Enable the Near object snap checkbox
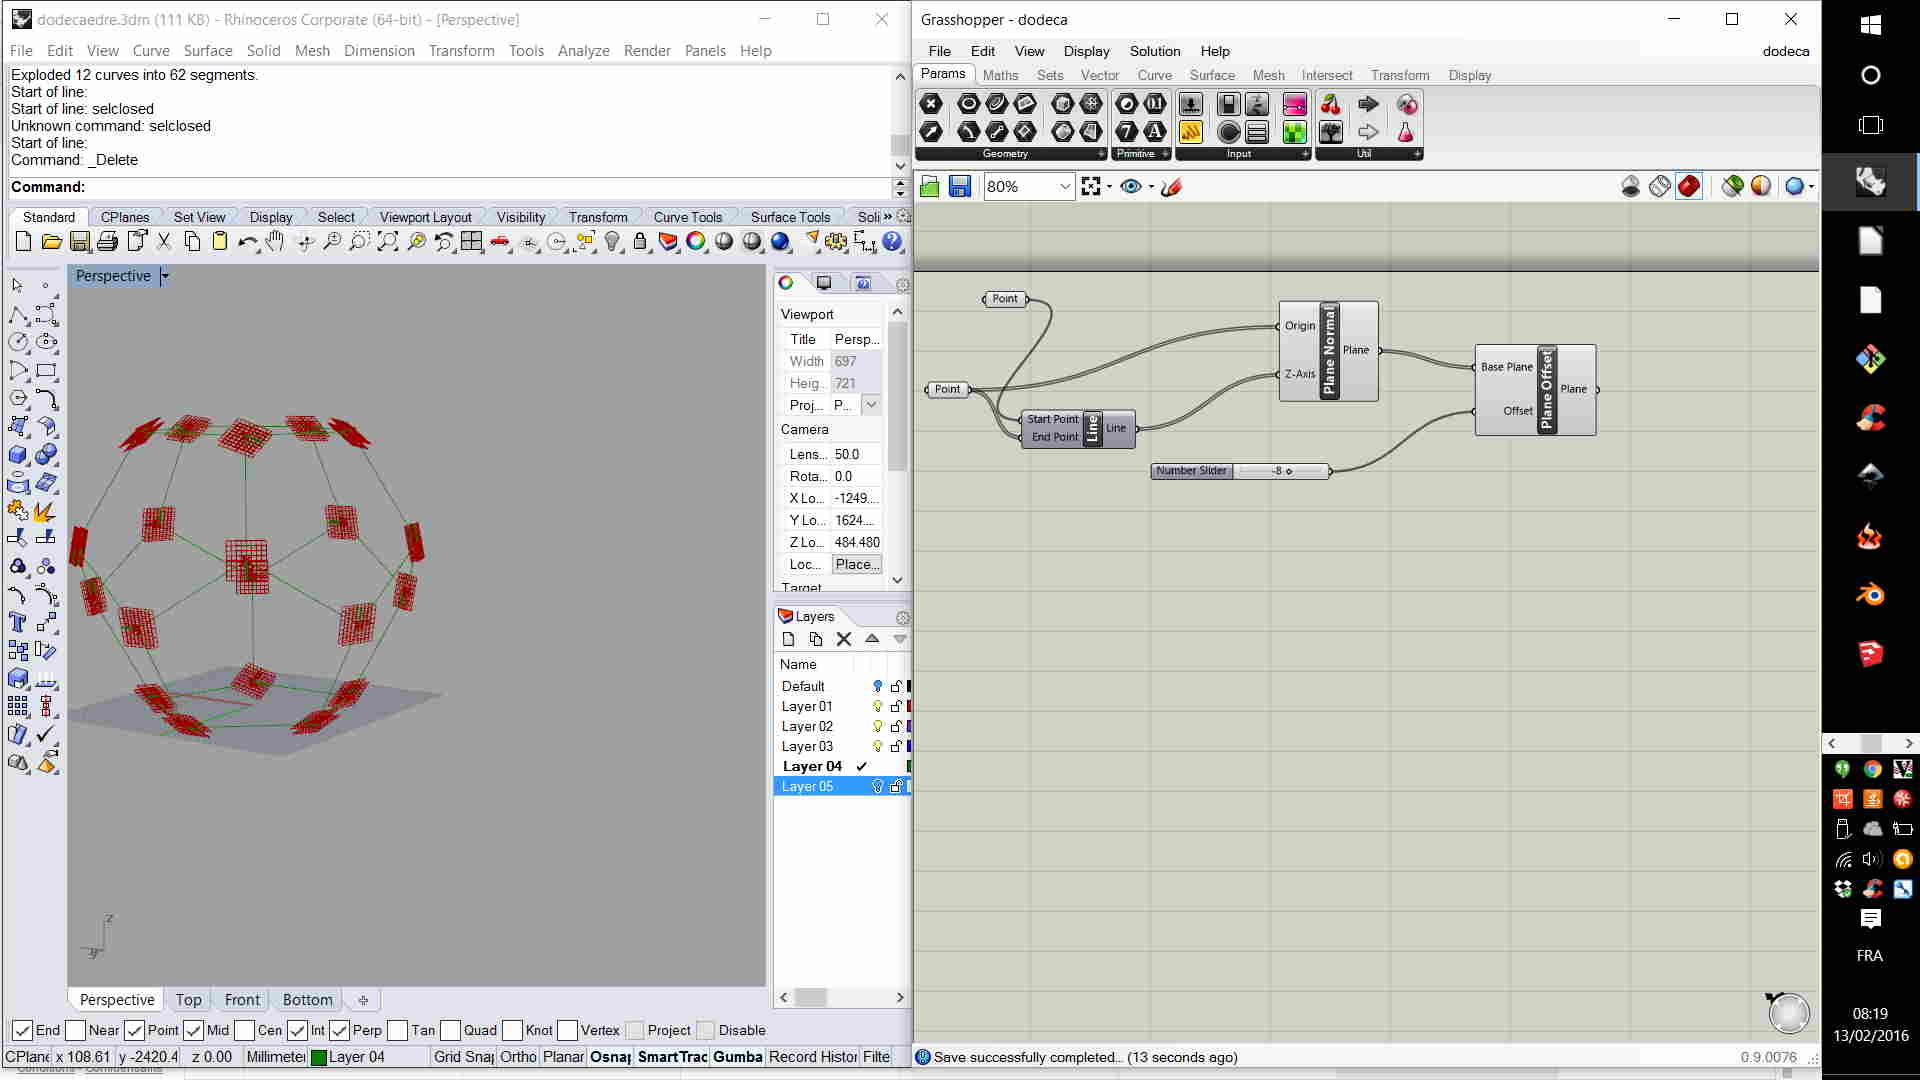This screenshot has width=1920, height=1080. click(77, 1031)
